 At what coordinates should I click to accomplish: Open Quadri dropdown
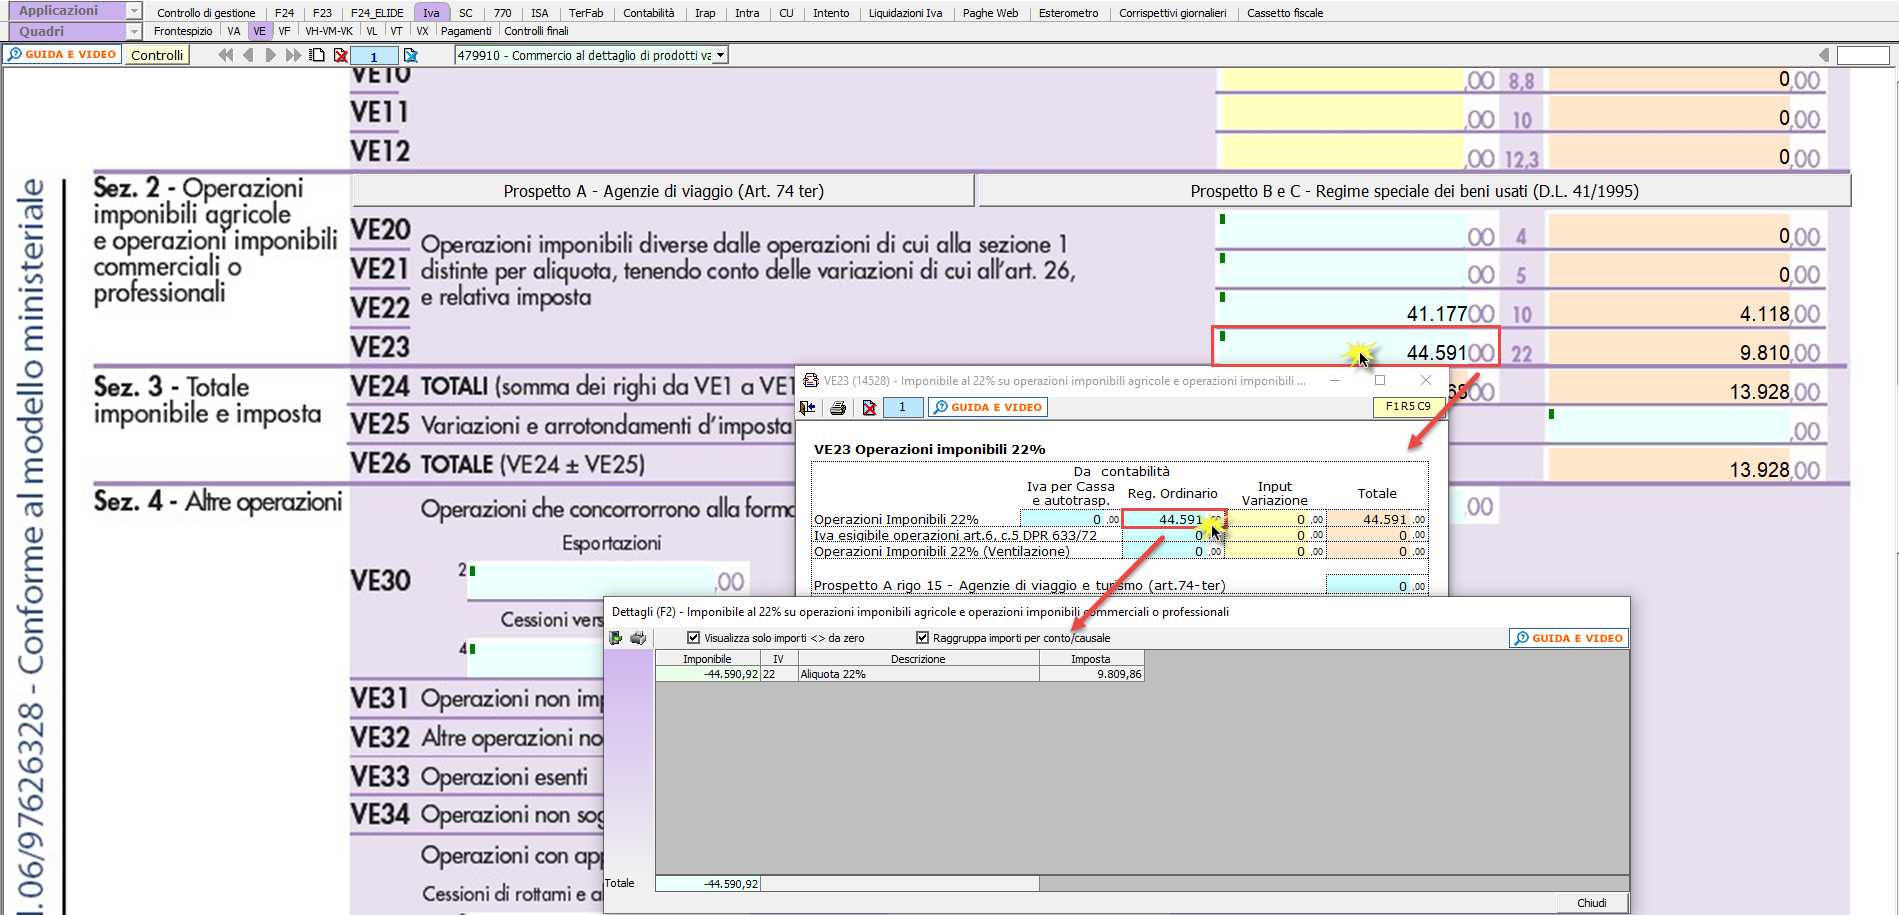(x=134, y=31)
